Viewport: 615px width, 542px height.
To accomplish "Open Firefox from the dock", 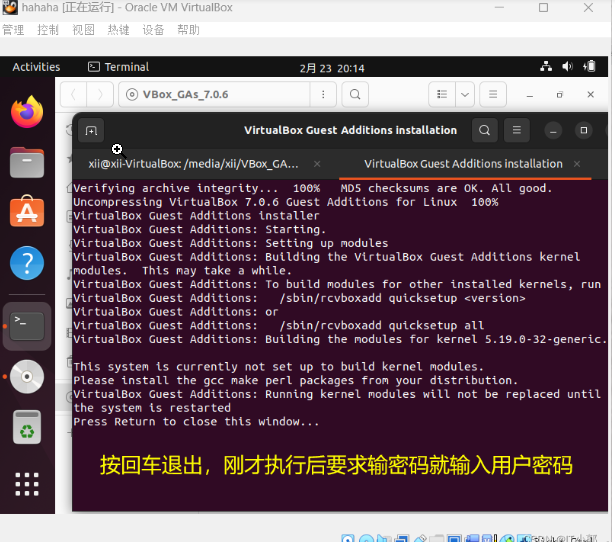I will coord(27,112).
